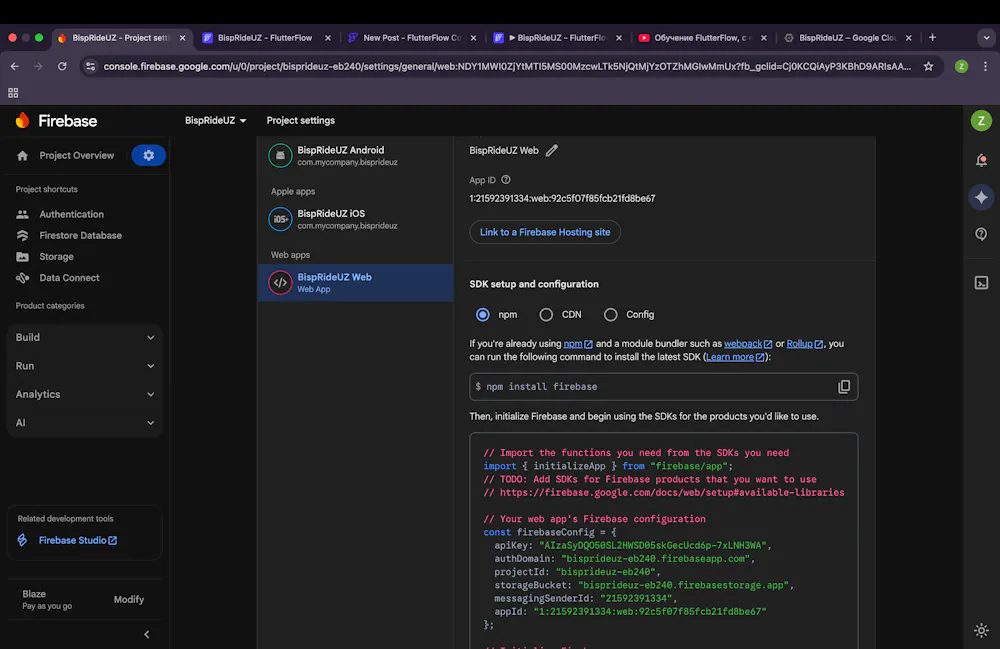
Task: Expand the Build product category
Action: click(84, 338)
